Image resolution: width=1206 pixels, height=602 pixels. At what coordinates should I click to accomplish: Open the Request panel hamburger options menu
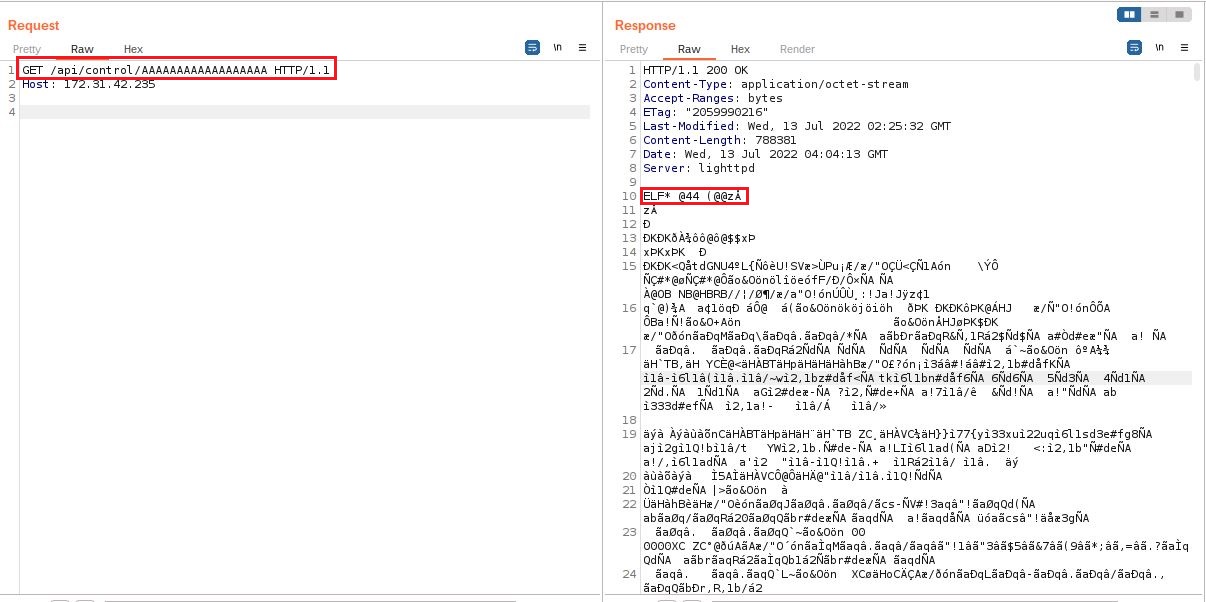[x=582, y=48]
